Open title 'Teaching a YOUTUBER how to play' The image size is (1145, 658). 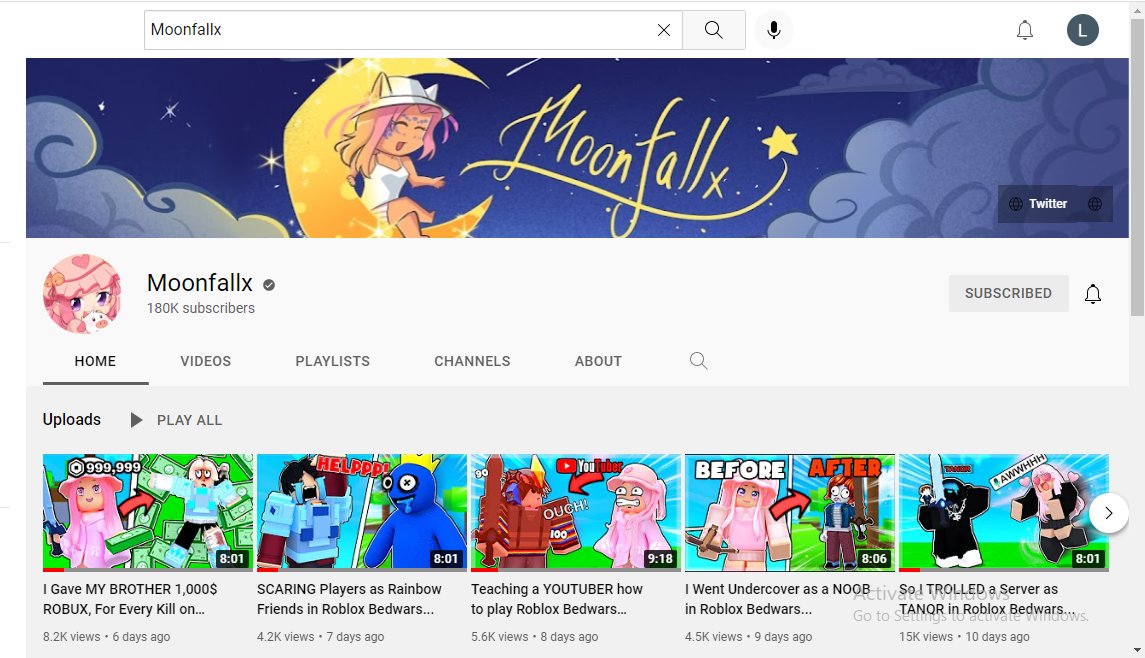(x=556, y=599)
